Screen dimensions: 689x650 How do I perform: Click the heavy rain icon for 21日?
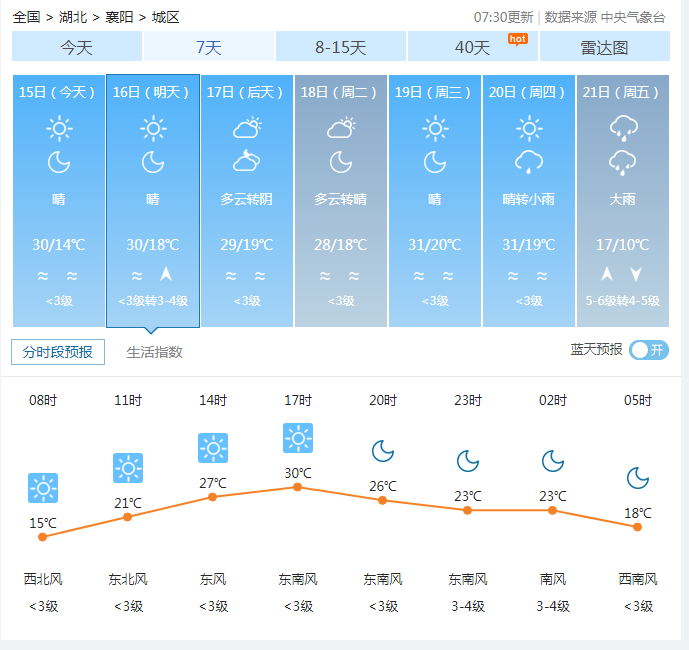(623, 128)
